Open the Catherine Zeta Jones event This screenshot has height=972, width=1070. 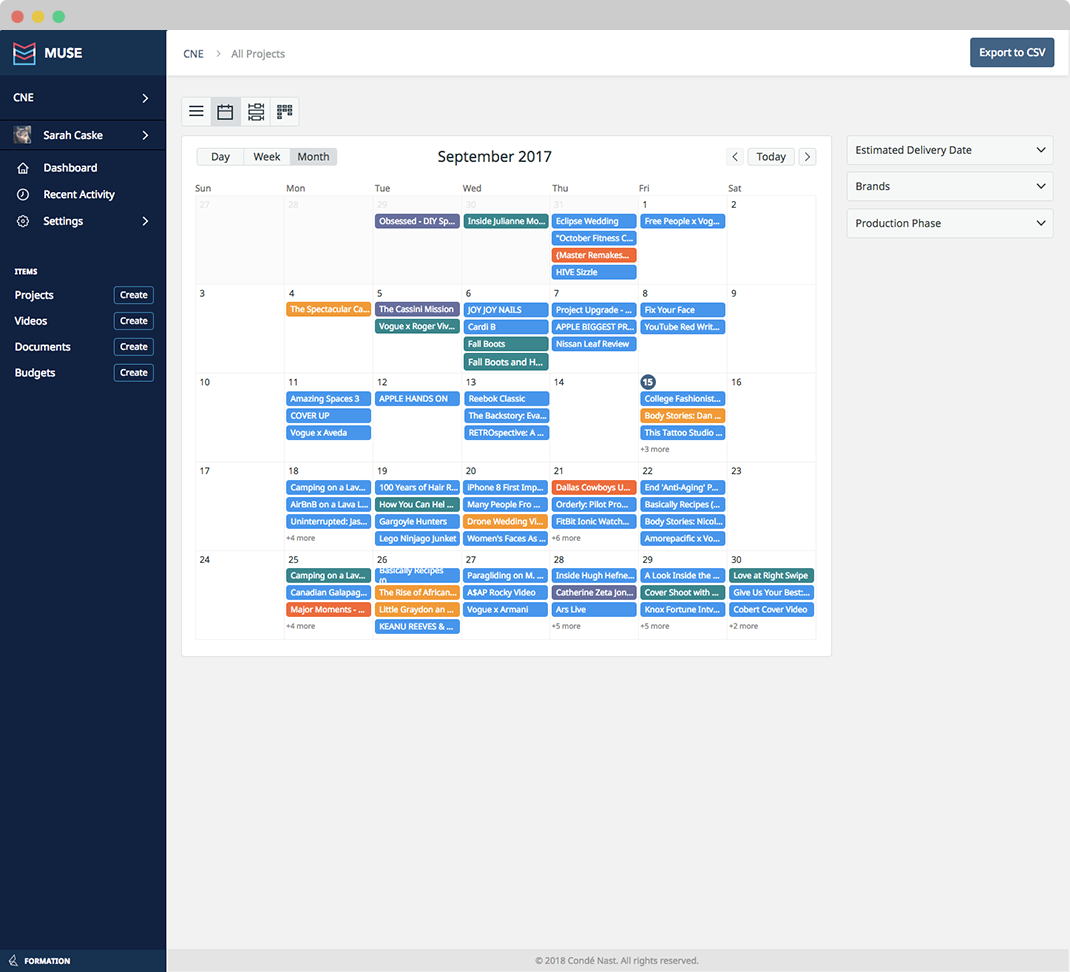coord(594,592)
